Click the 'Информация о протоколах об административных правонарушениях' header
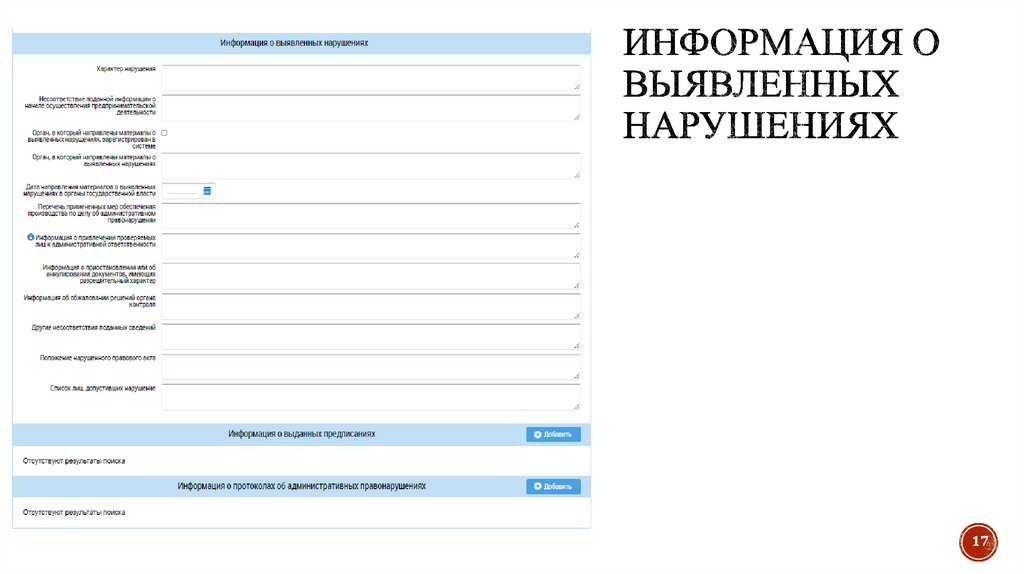Viewport: 1024px width, 574px height. [302, 486]
